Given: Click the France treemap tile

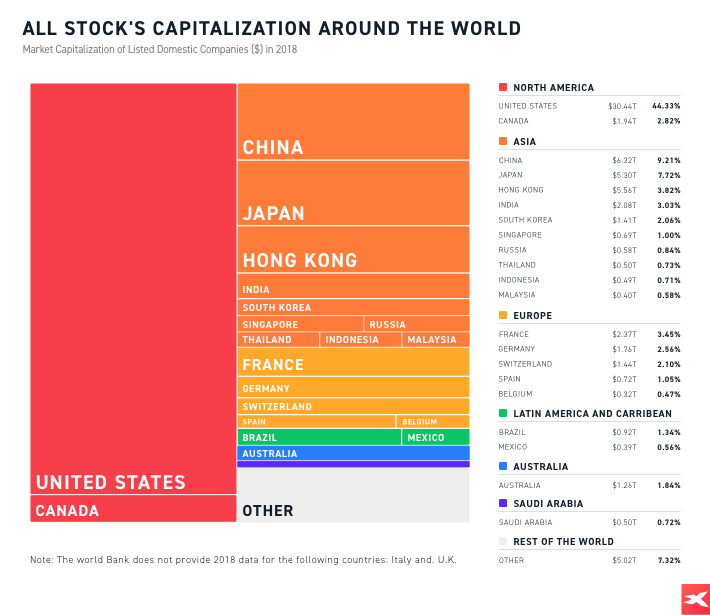Looking at the screenshot, I should point(353,362).
